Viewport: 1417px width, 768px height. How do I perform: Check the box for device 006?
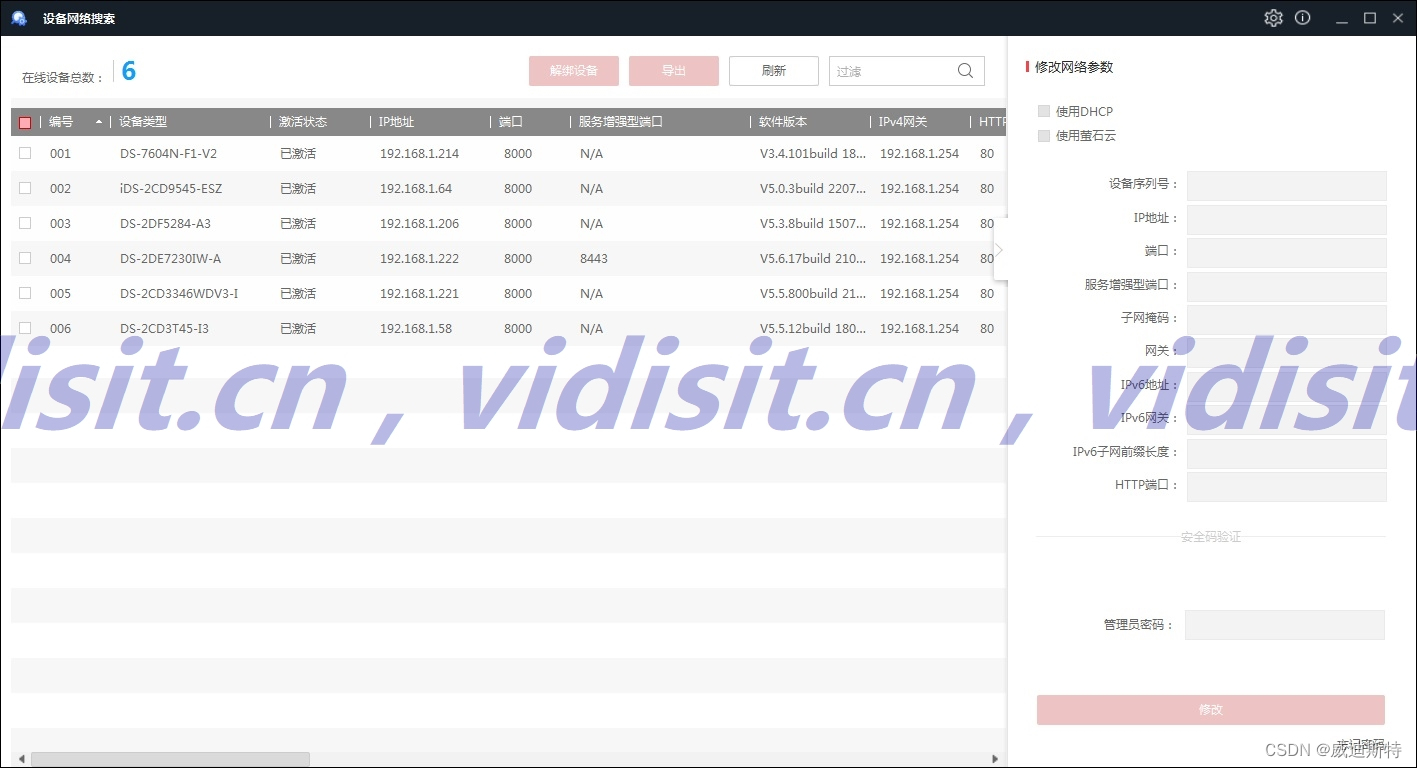pyautogui.click(x=25, y=328)
